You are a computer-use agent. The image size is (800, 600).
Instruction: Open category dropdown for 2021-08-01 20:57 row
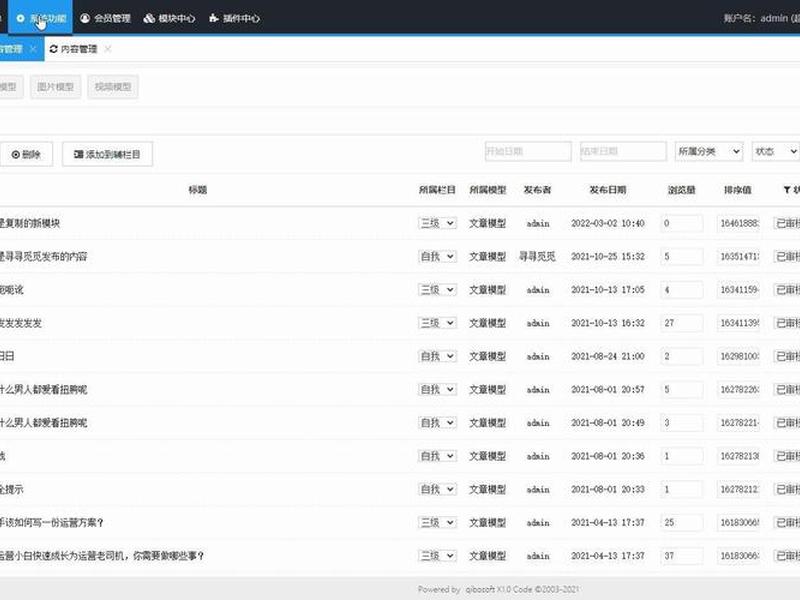tap(437, 389)
